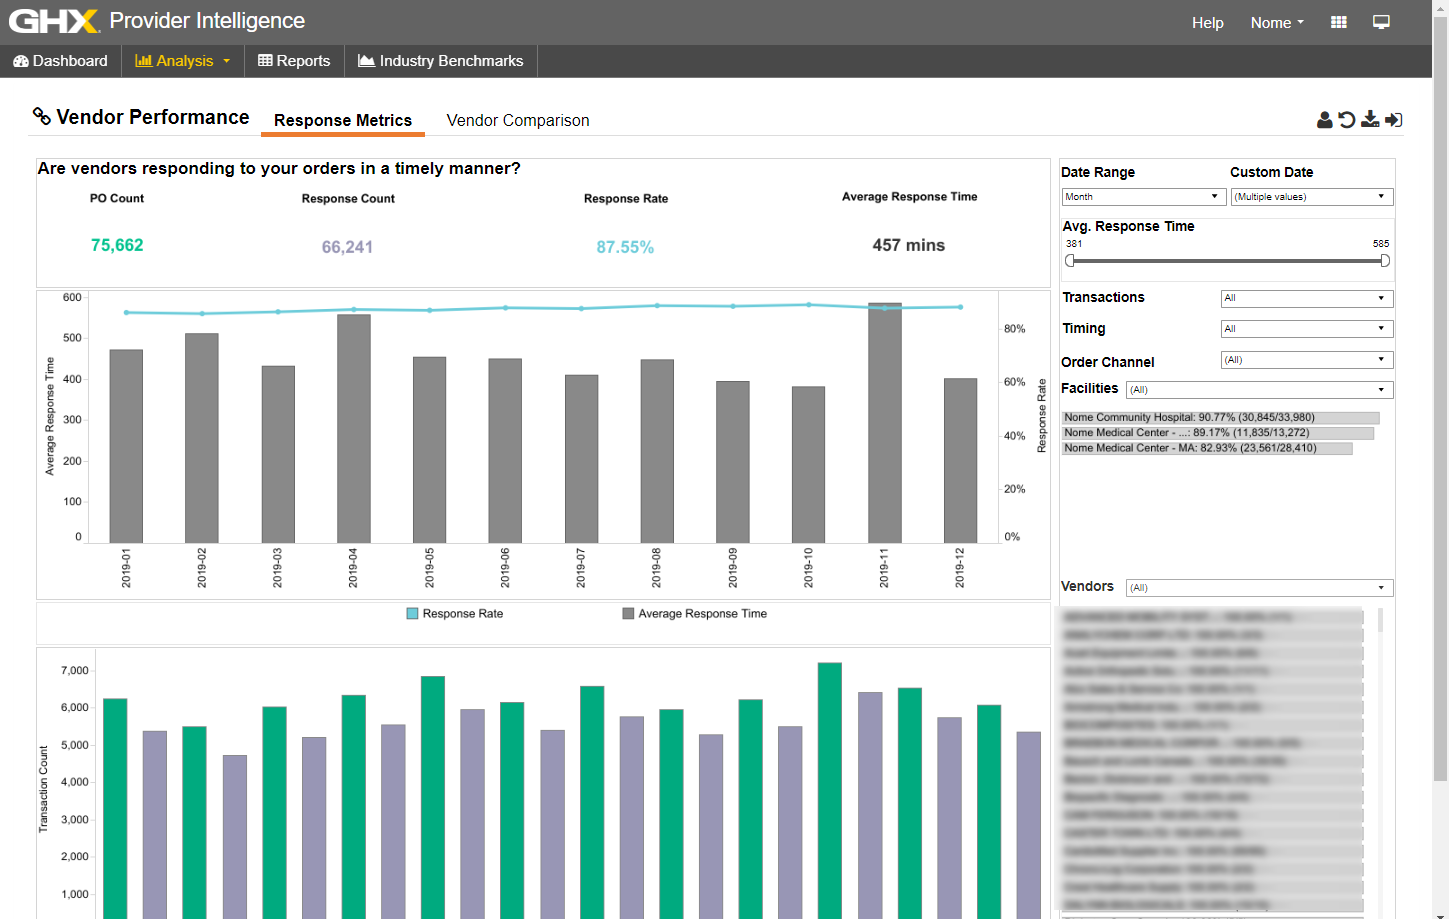Image resolution: width=1449 pixels, height=919 pixels.
Task: Open the download/export icon on the toolbar
Action: pos(1370,119)
